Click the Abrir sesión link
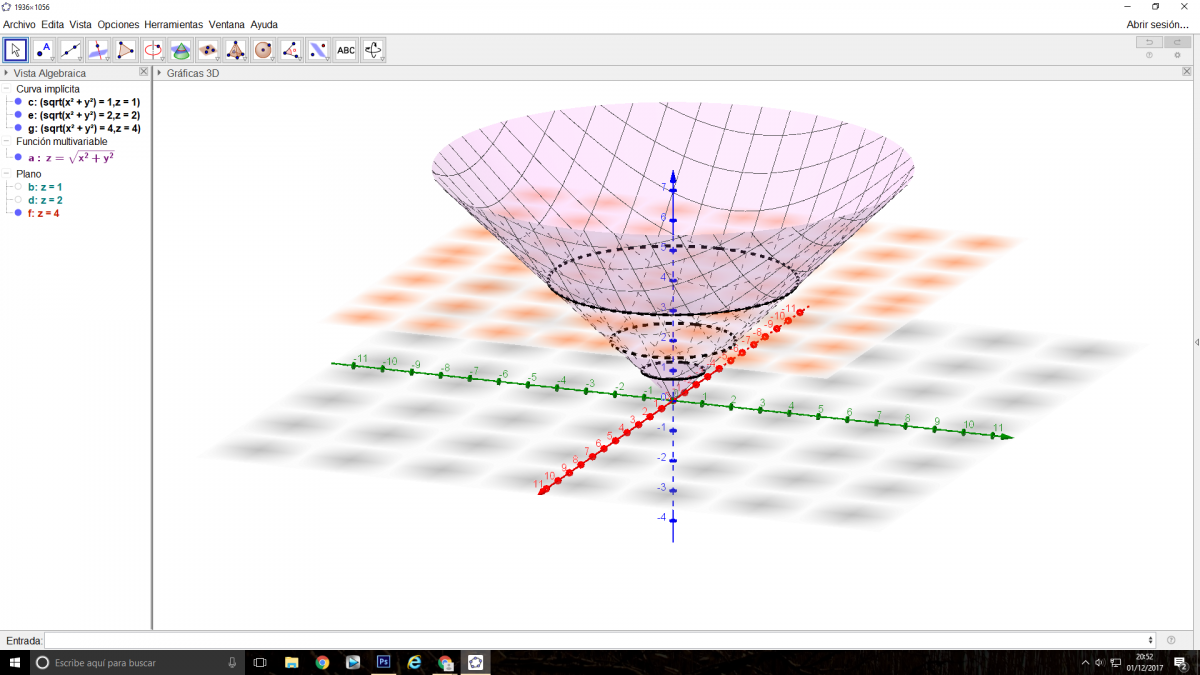Image resolution: width=1200 pixels, height=675 pixels. (1157, 24)
